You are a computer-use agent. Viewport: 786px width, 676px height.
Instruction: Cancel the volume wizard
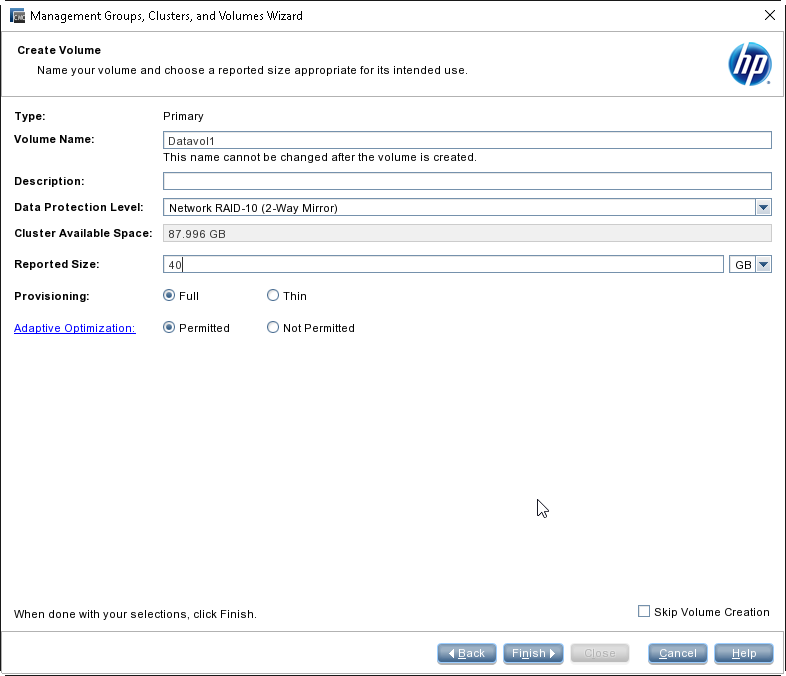(x=678, y=653)
